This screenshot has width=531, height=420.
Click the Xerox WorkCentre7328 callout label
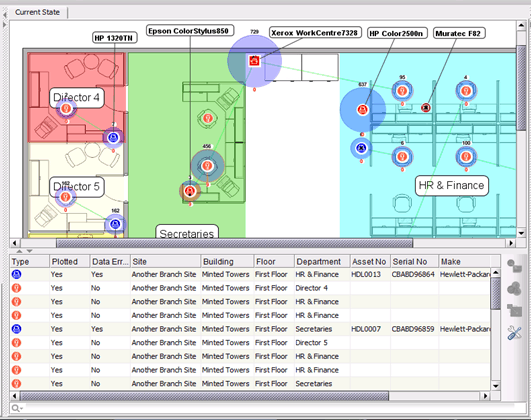[x=315, y=33]
